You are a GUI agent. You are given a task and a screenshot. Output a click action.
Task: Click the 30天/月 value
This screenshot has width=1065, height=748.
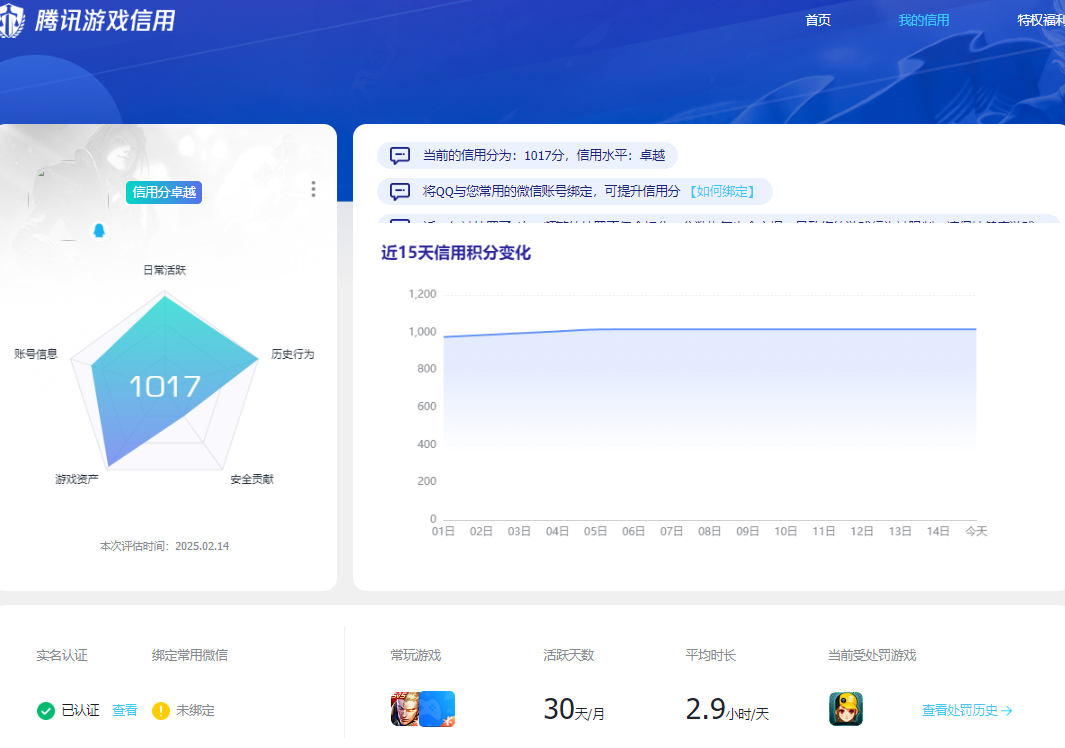click(574, 709)
